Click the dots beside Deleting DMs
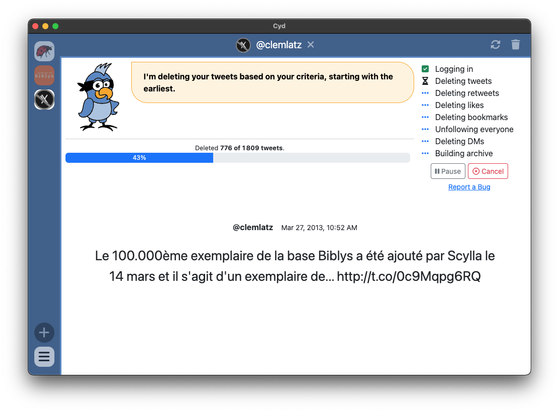The image size is (559, 412). [425, 141]
